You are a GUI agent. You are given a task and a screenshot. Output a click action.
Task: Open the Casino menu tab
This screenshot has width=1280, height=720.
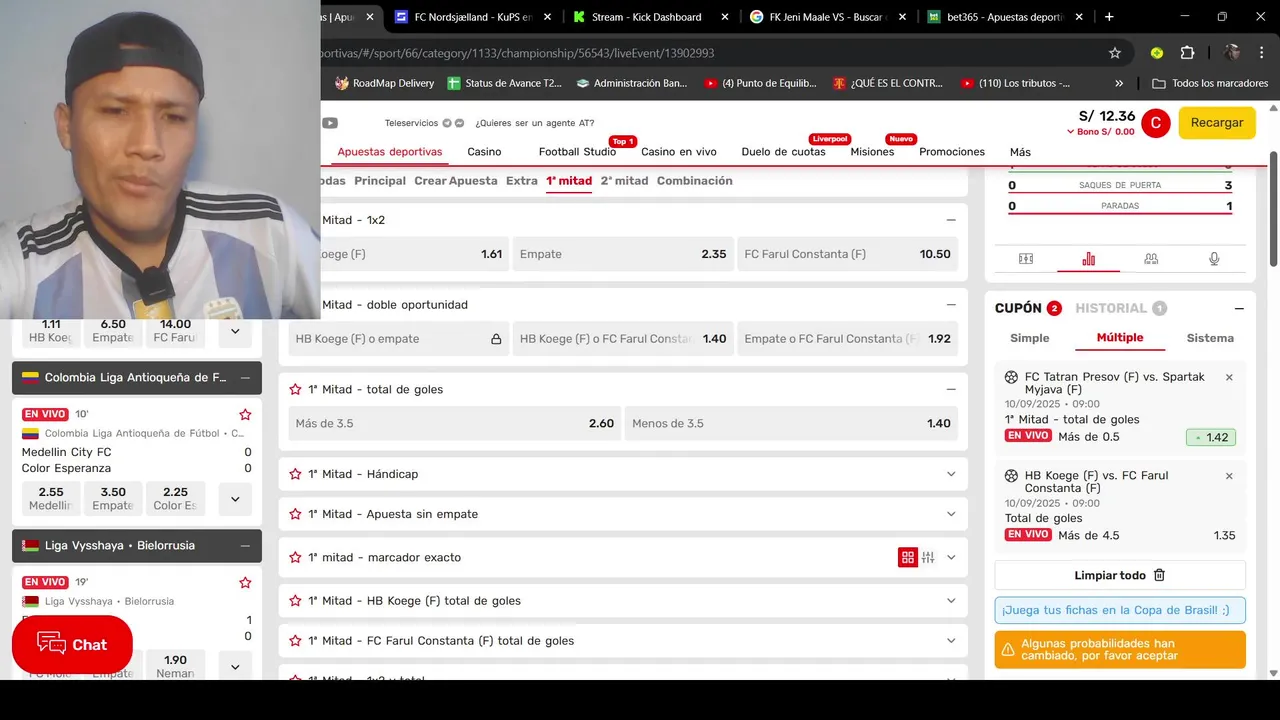(x=484, y=152)
